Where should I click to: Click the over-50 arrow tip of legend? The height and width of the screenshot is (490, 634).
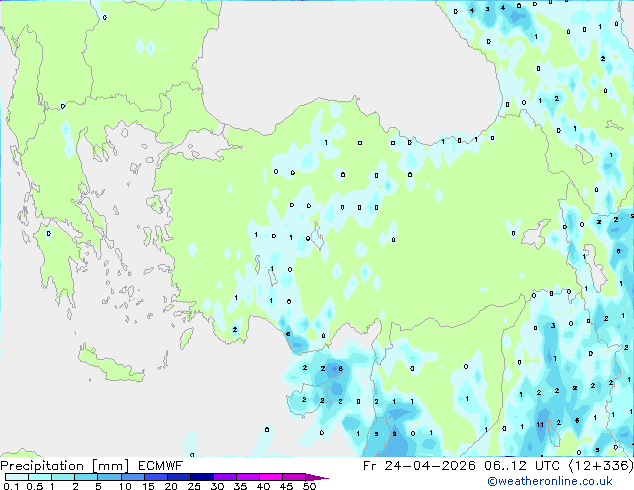click(317, 477)
